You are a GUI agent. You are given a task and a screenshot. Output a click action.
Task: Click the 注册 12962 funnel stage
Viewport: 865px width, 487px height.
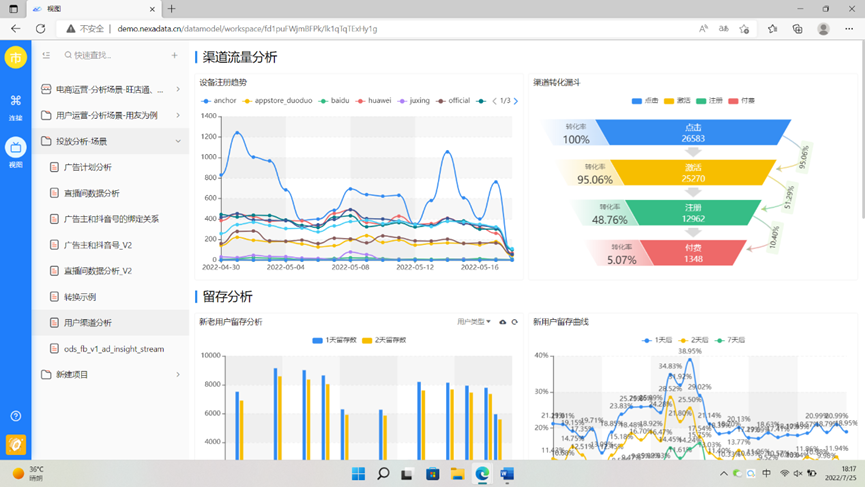[x=693, y=213]
